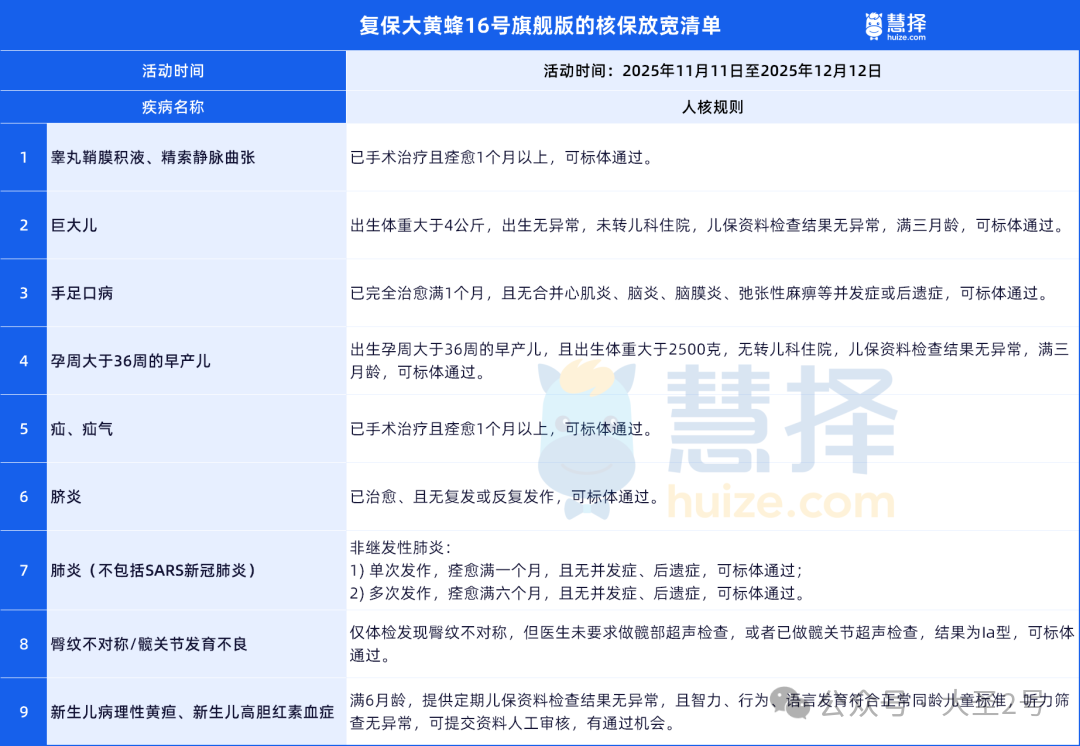This screenshot has width=1080, height=746.
Task: Click the activity date range 2025年11月11日至2025年12月12日
Action: coord(712,70)
